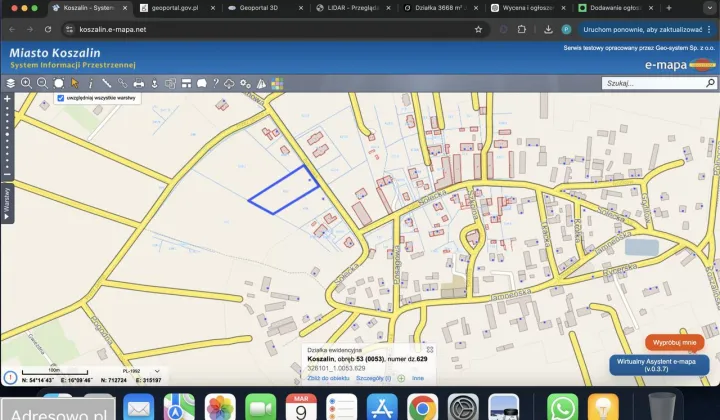Screen dimensions: 720x420
Task: Select the arrow pointer selection tool
Action: [74, 83]
